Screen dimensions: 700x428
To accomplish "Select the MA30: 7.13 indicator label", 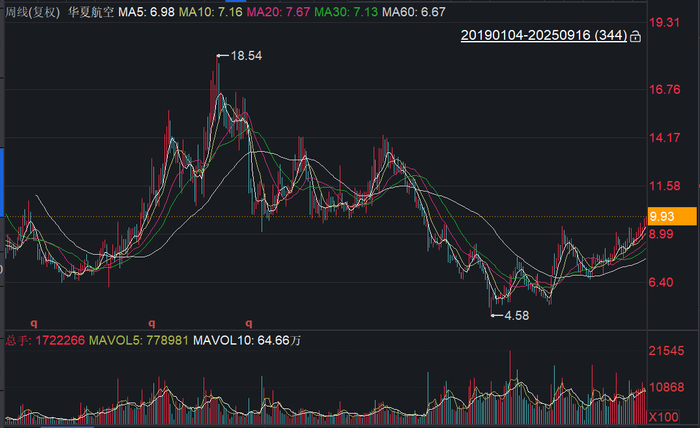I will pyautogui.click(x=346, y=12).
